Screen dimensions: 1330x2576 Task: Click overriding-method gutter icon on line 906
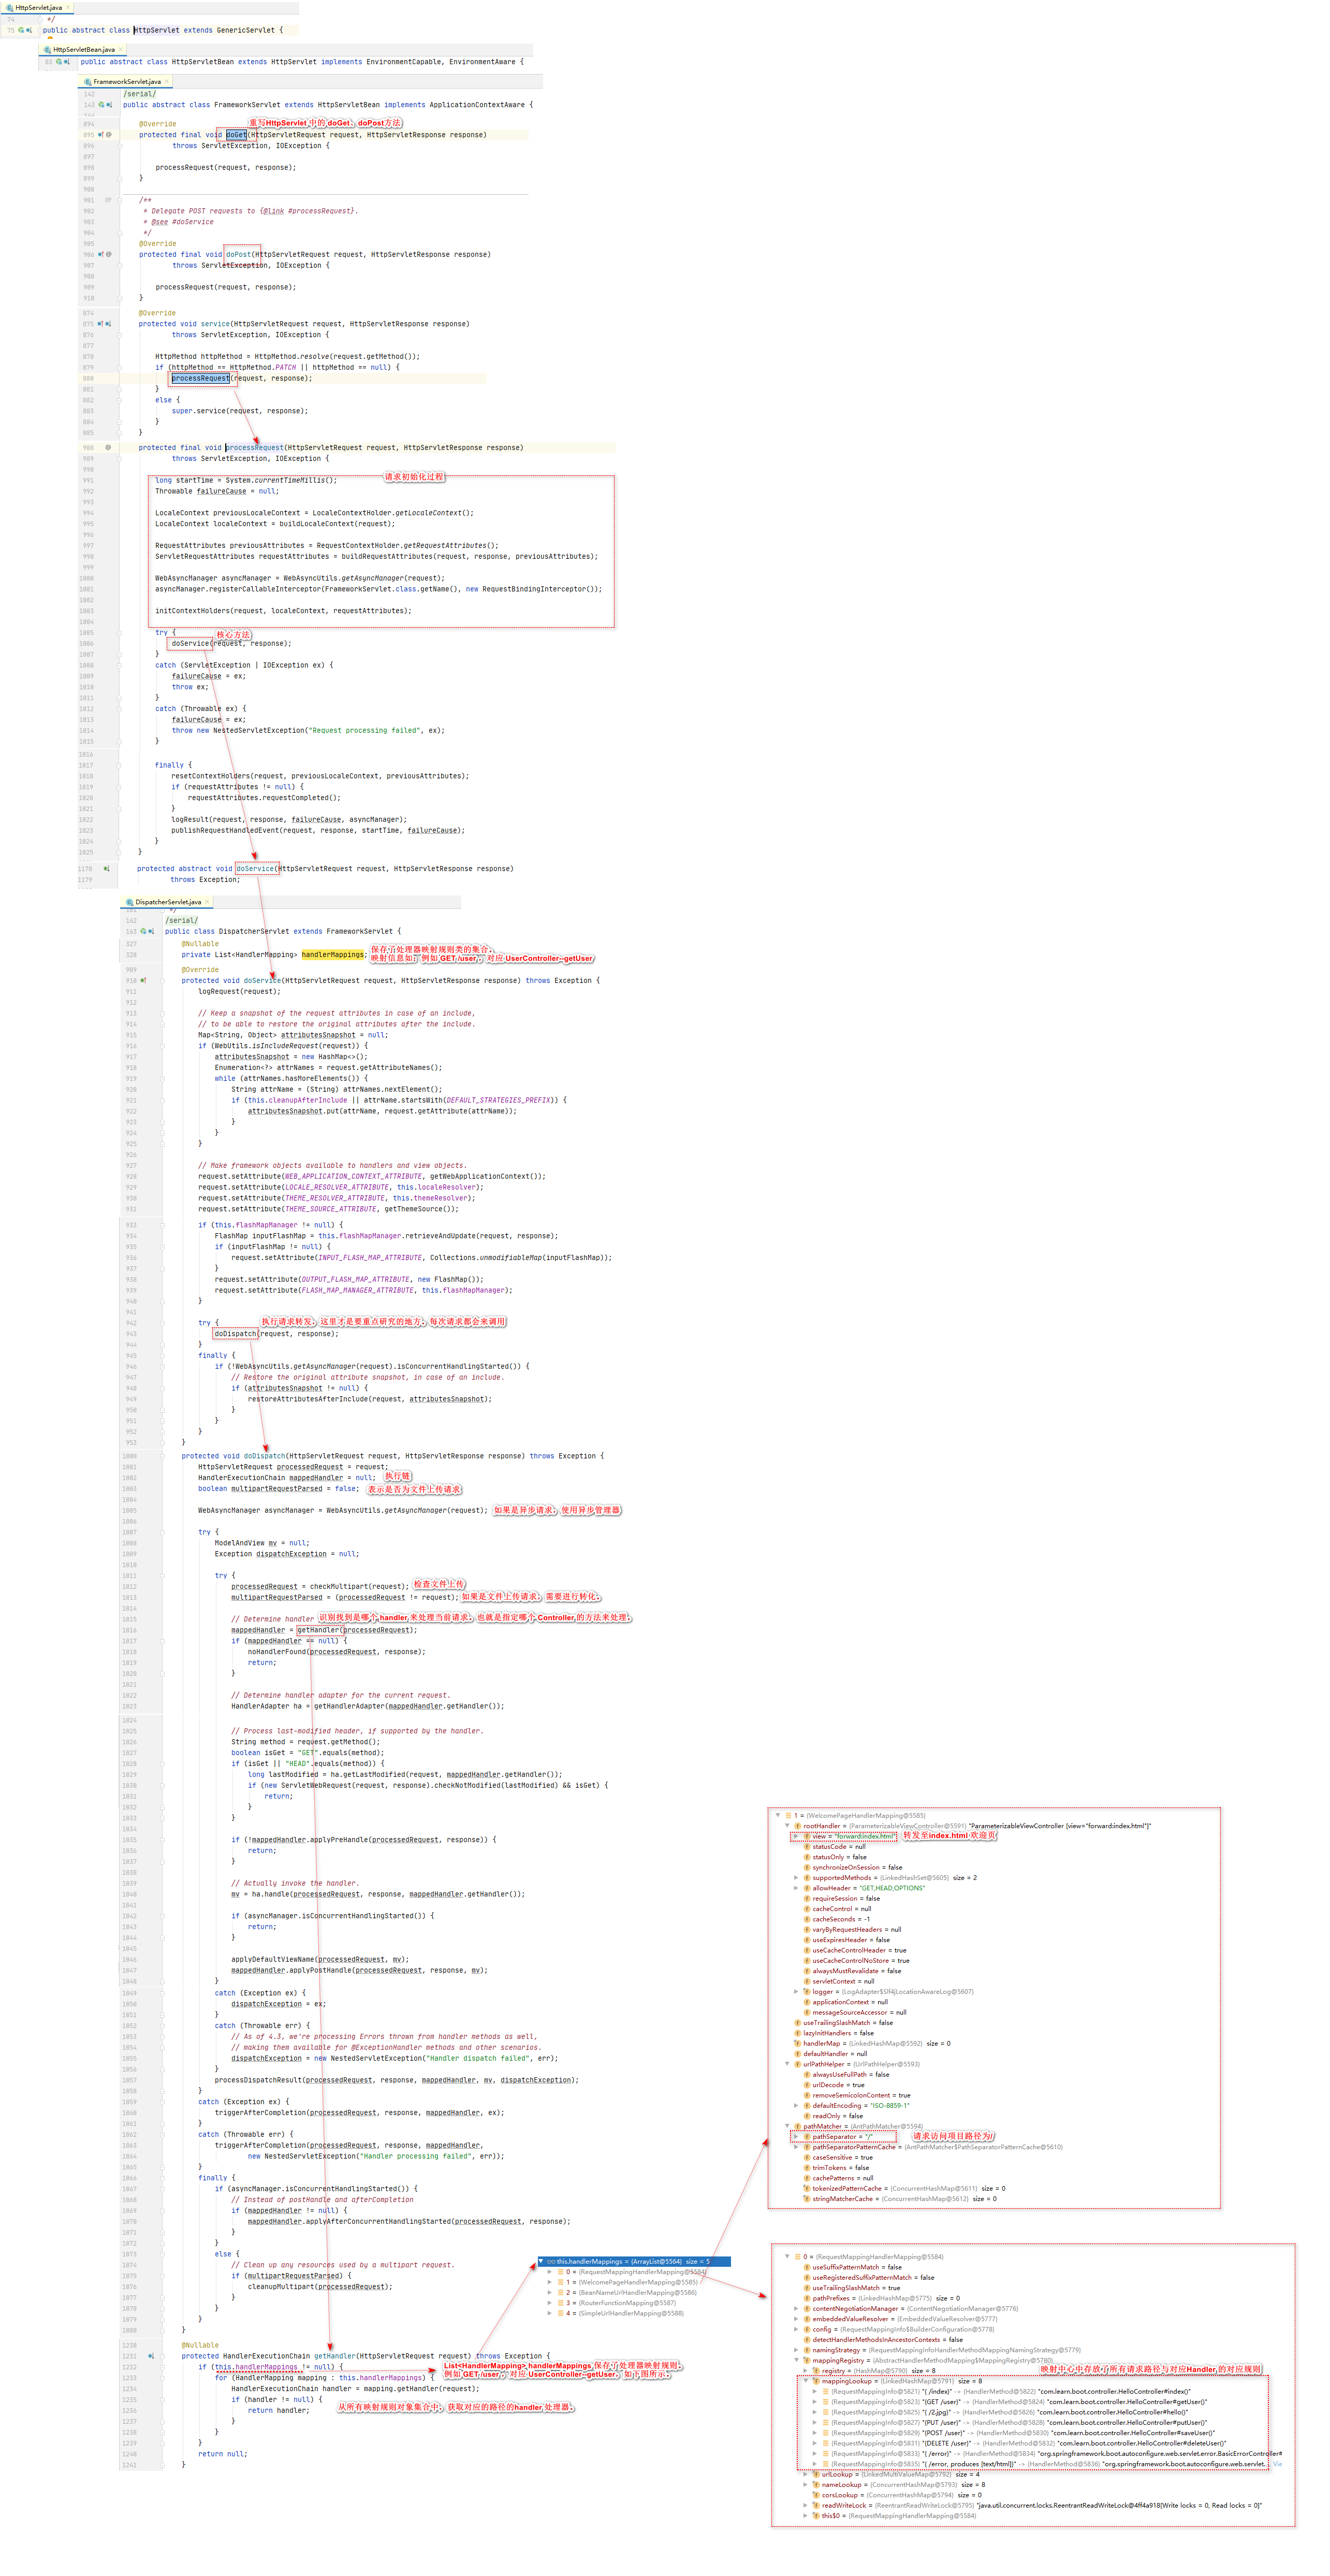click(101, 255)
